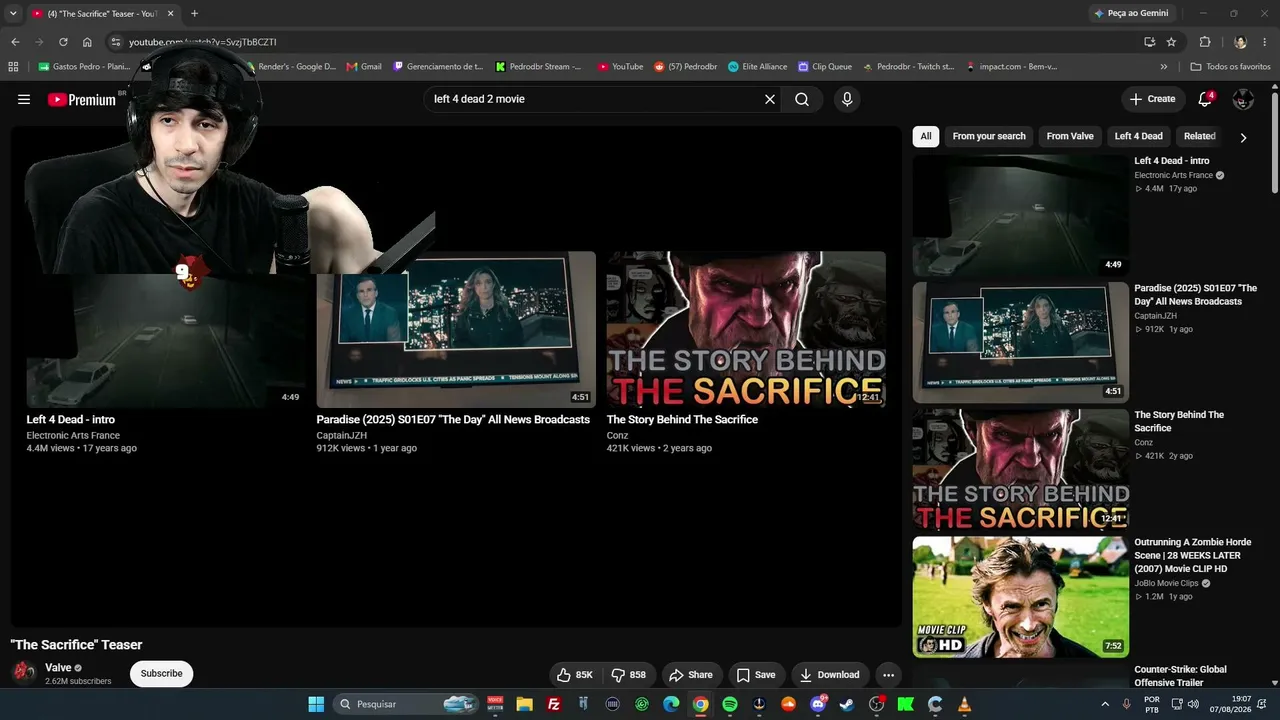Open the Counter-Strike: Global Offensive Trailer title
This screenshot has width=1280, height=720.
(1180, 676)
